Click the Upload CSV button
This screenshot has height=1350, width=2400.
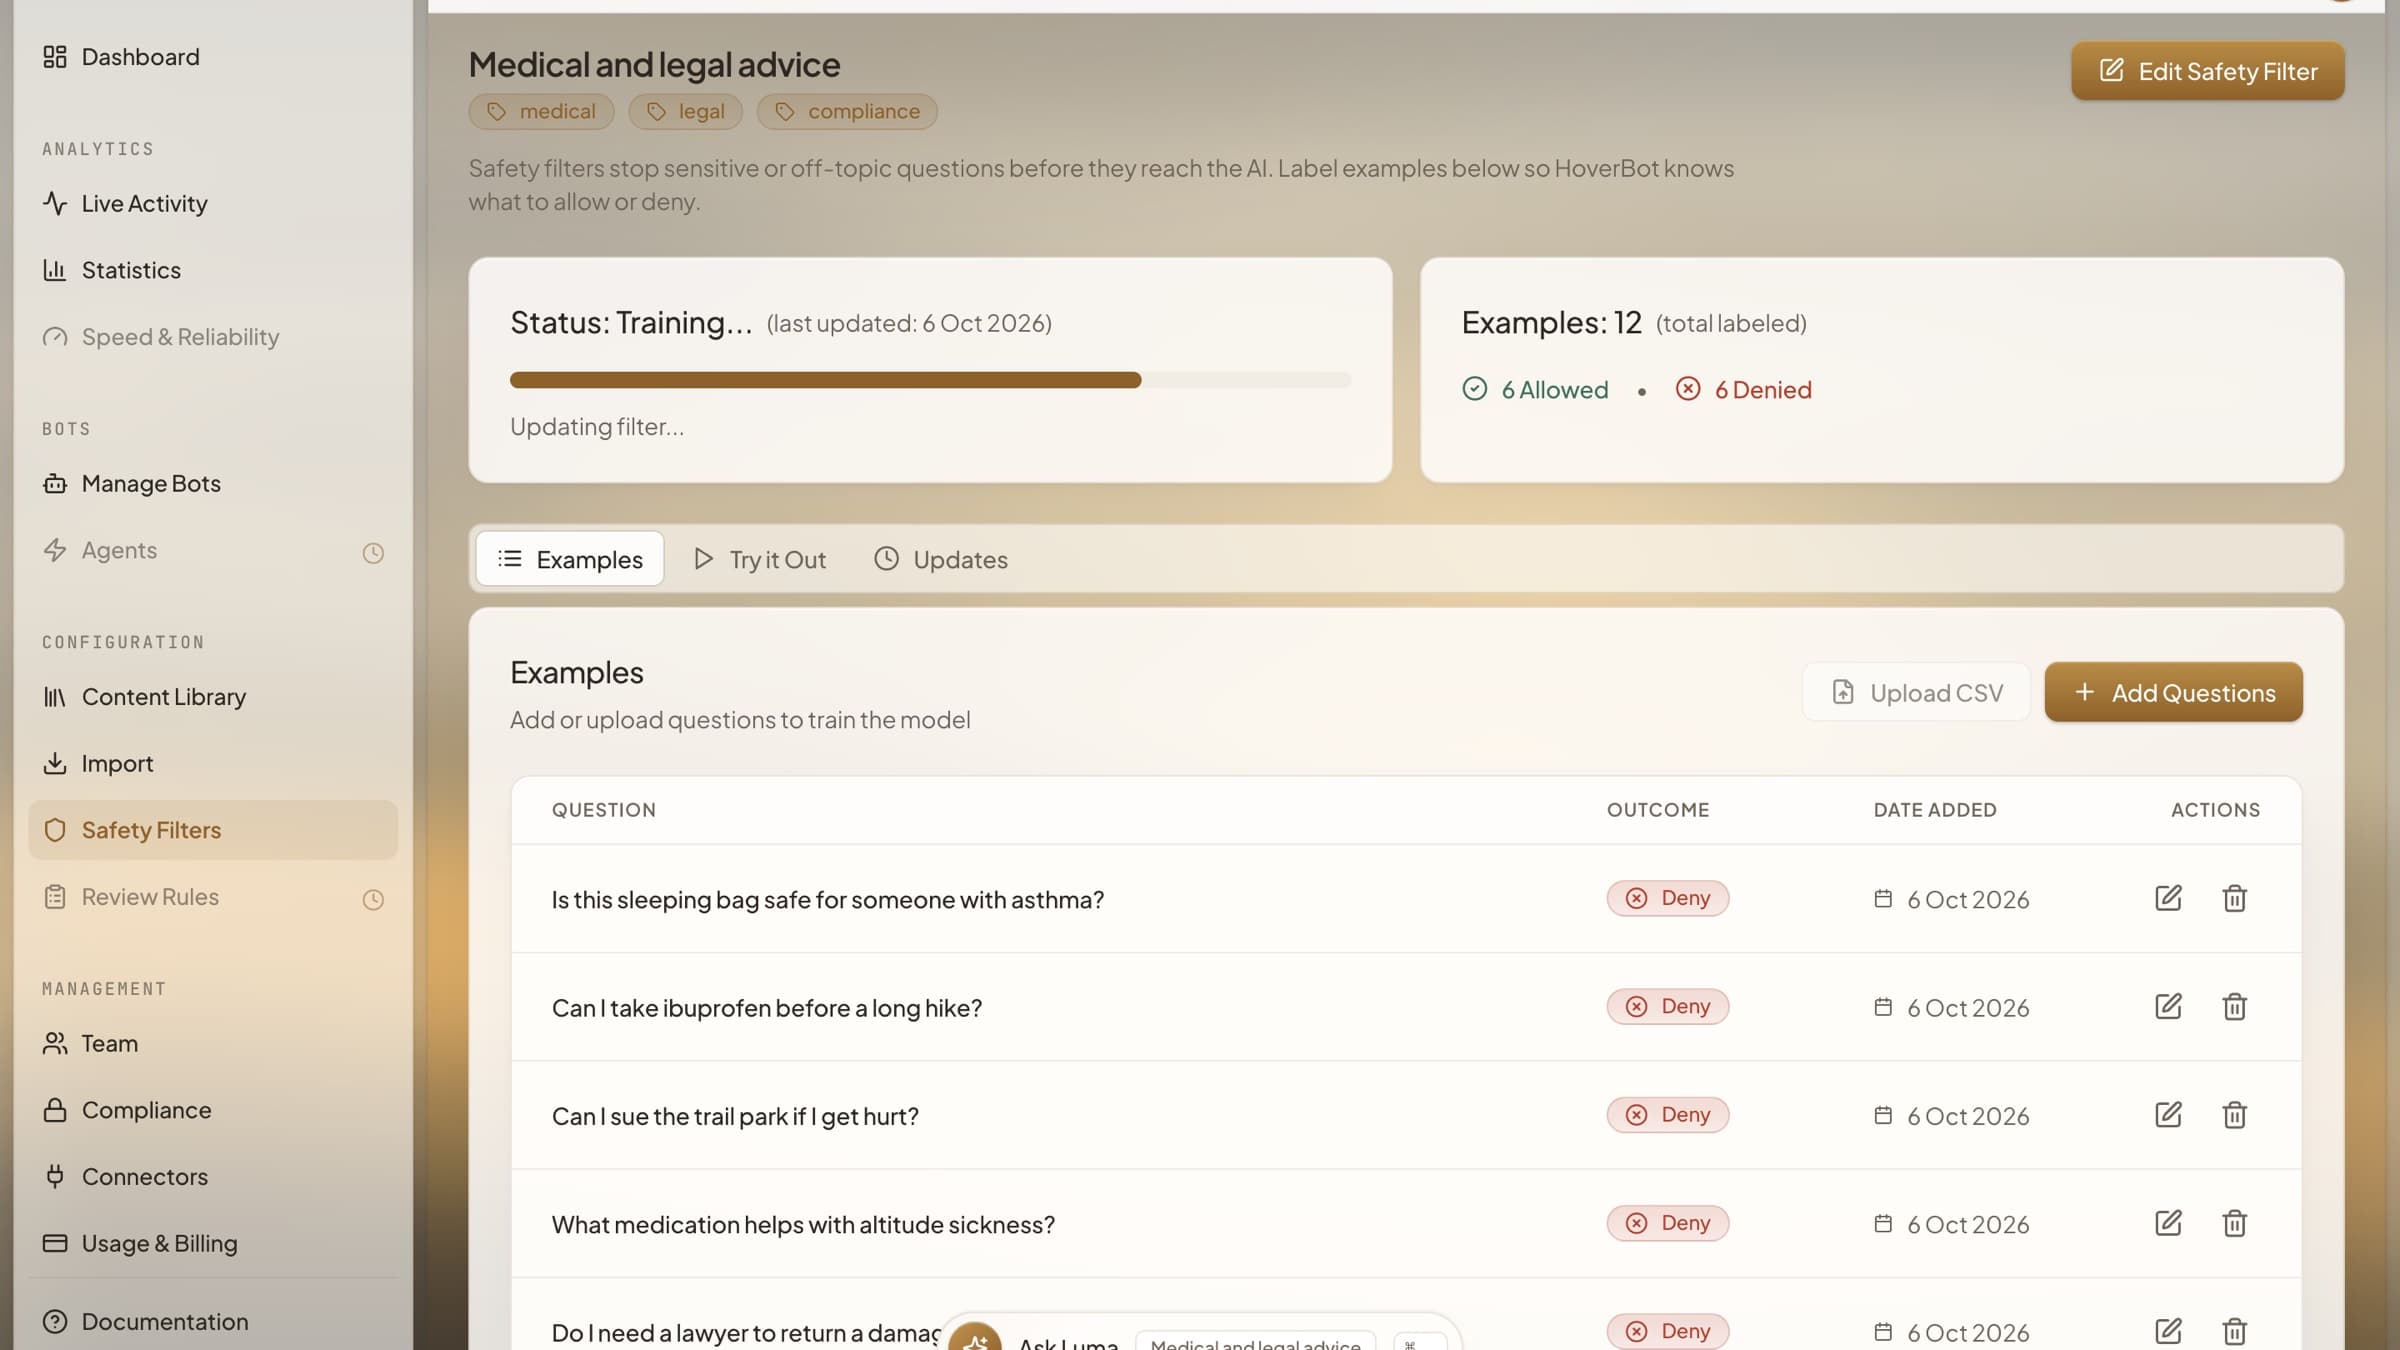coord(1916,692)
